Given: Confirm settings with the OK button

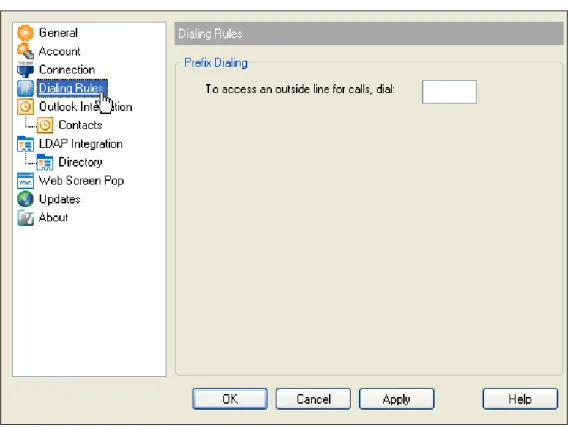Looking at the screenshot, I should point(230,399).
